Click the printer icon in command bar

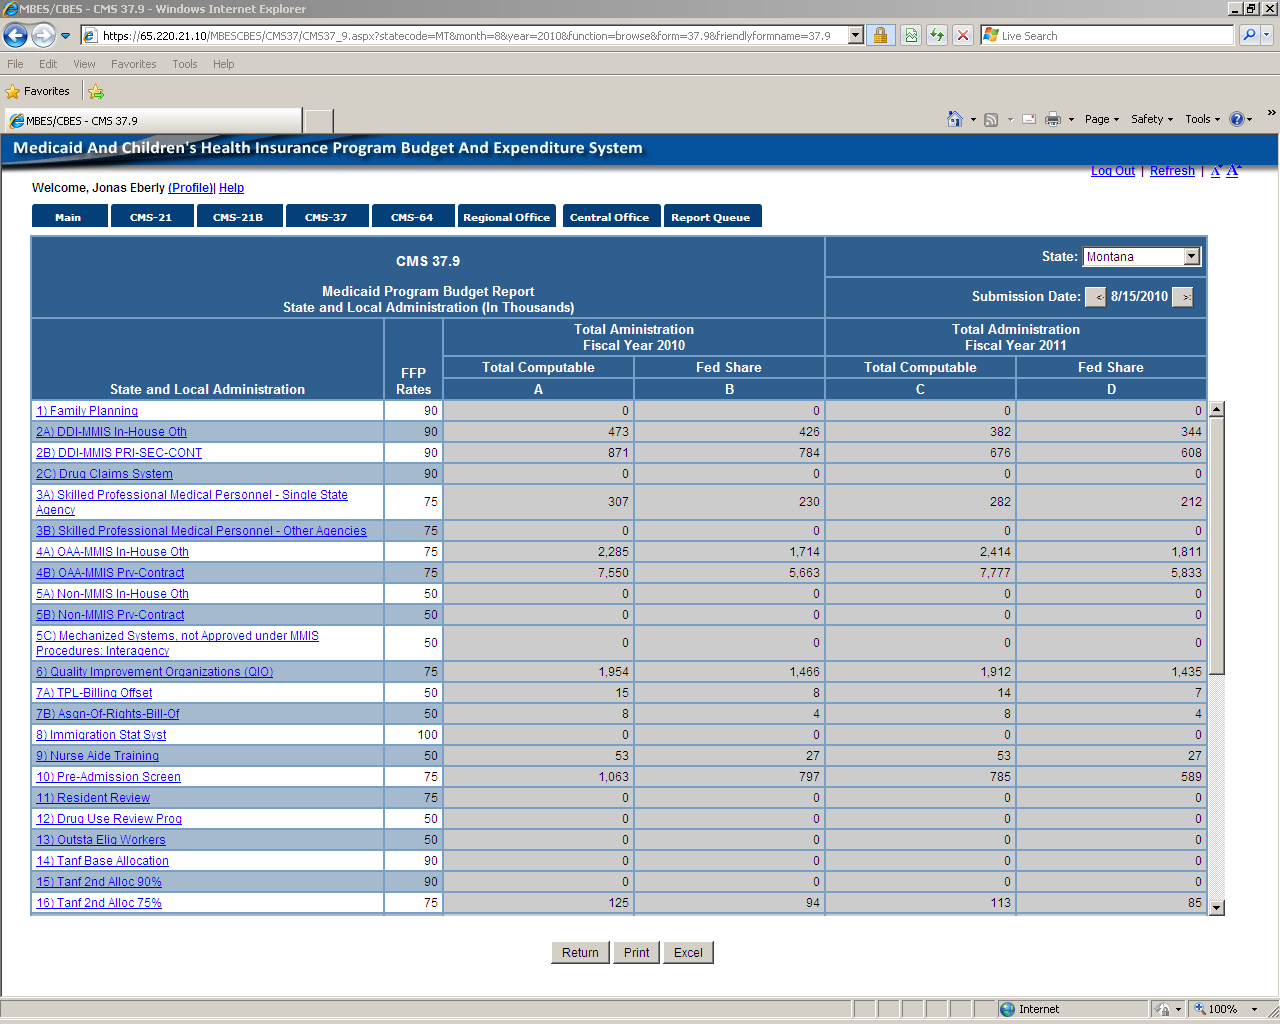1053,119
